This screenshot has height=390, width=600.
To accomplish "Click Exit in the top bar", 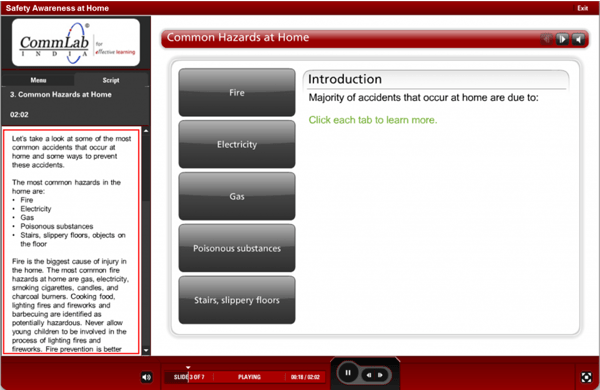I will 582,8.
